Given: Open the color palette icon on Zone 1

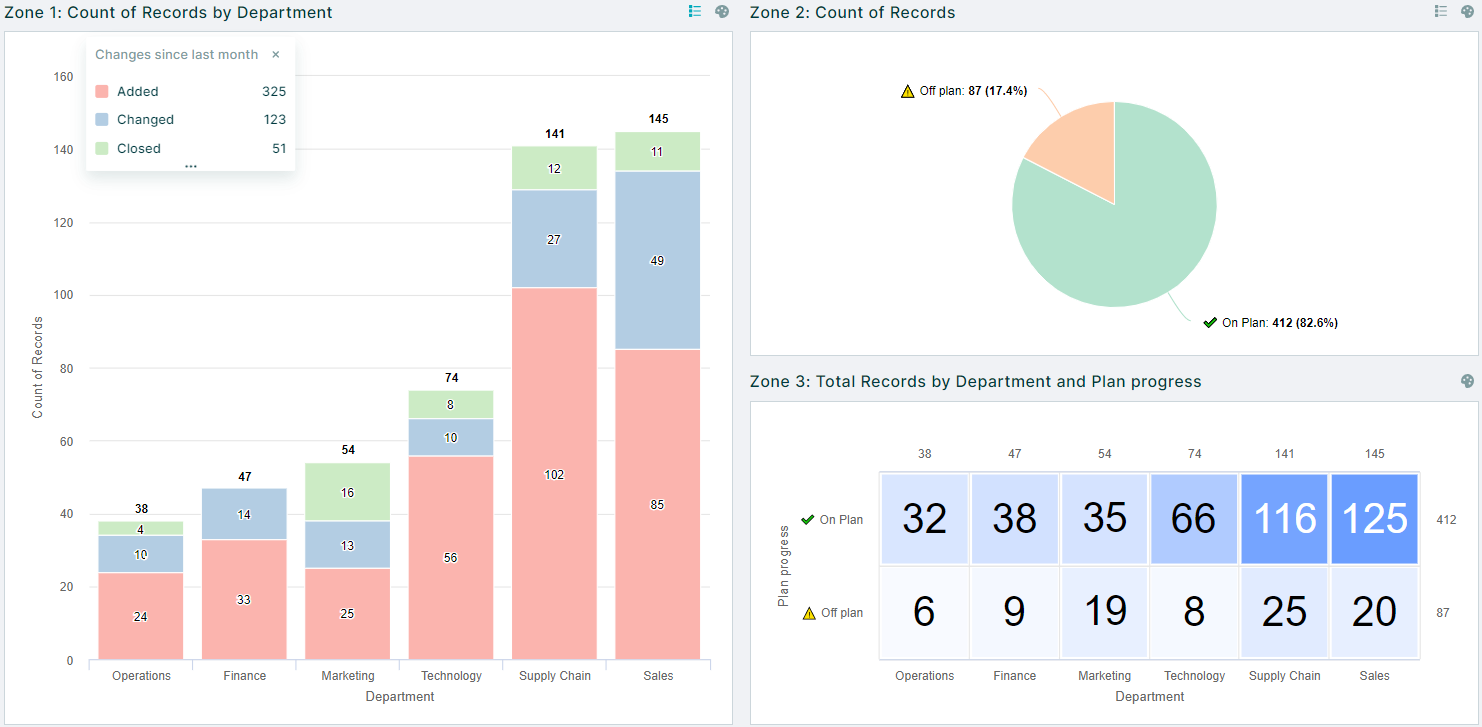Looking at the screenshot, I should pyautogui.click(x=722, y=12).
